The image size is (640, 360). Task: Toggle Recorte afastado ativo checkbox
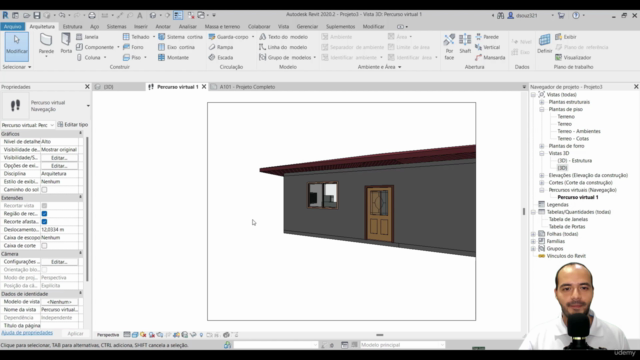44,222
